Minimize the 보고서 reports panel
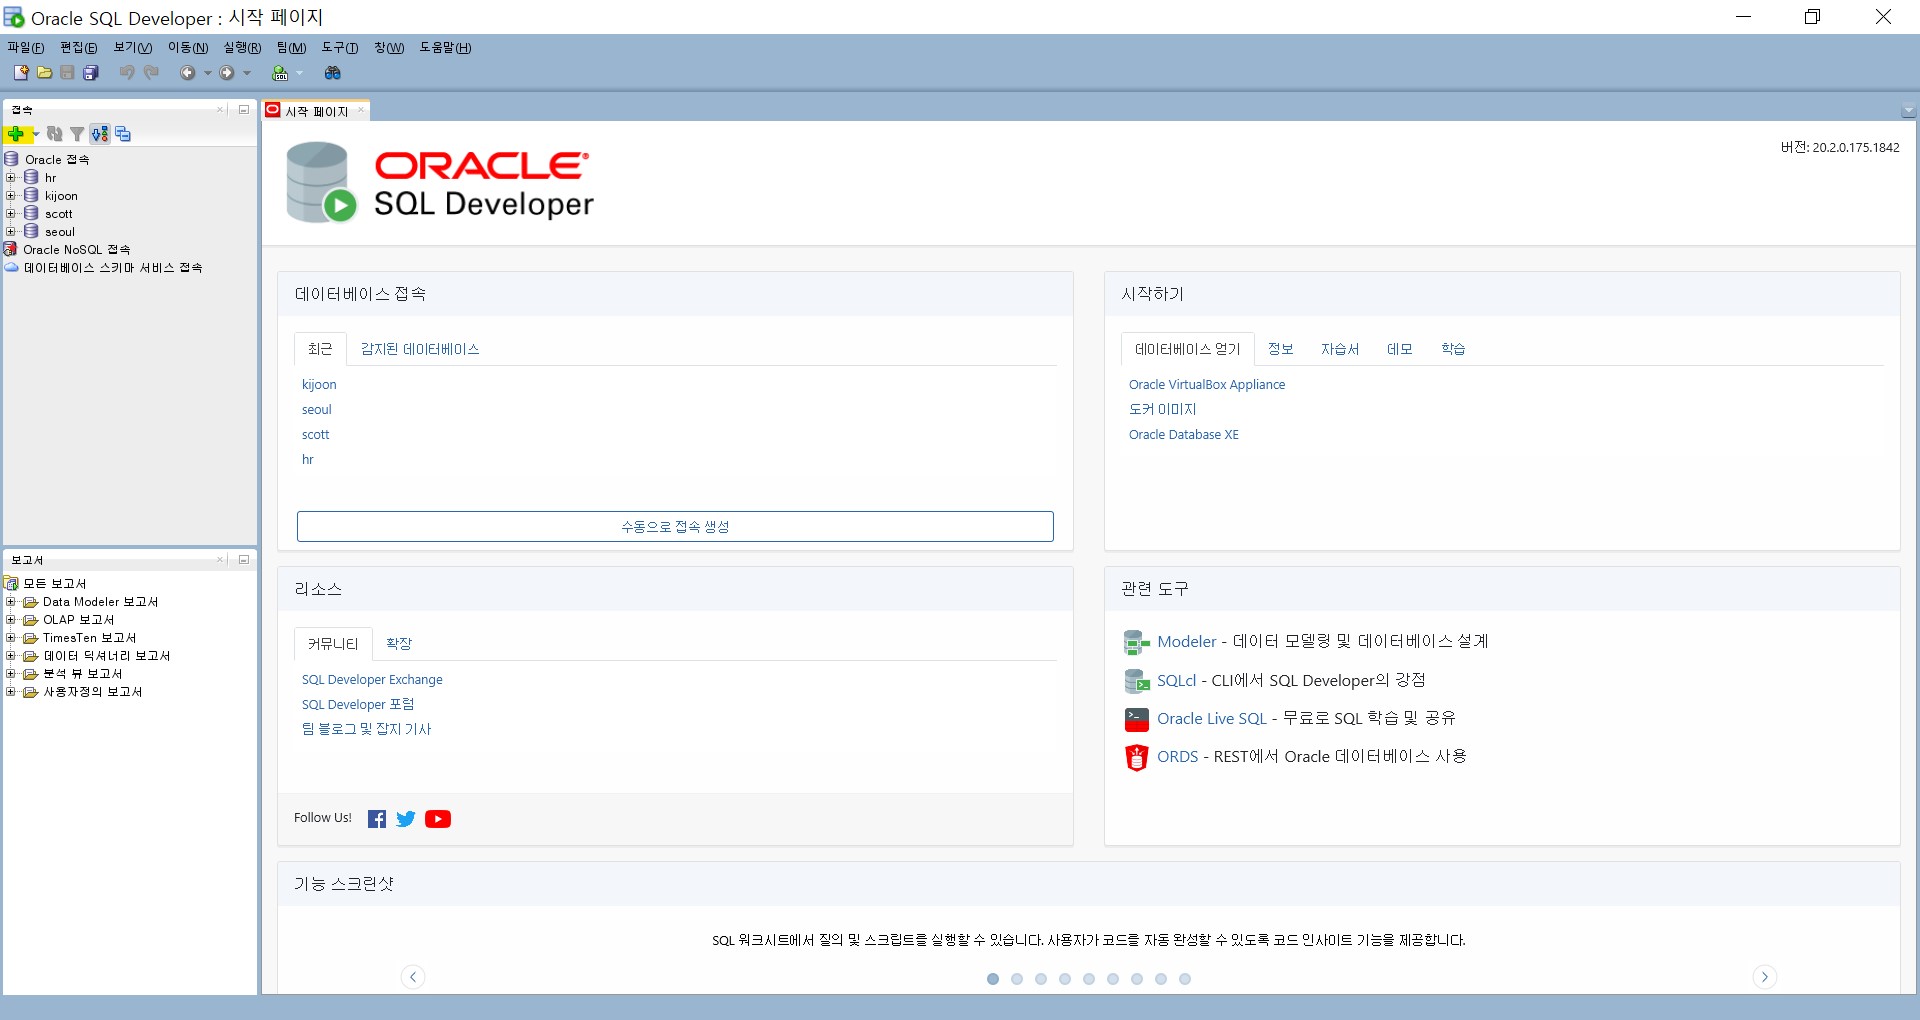 pyautogui.click(x=243, y=560)
